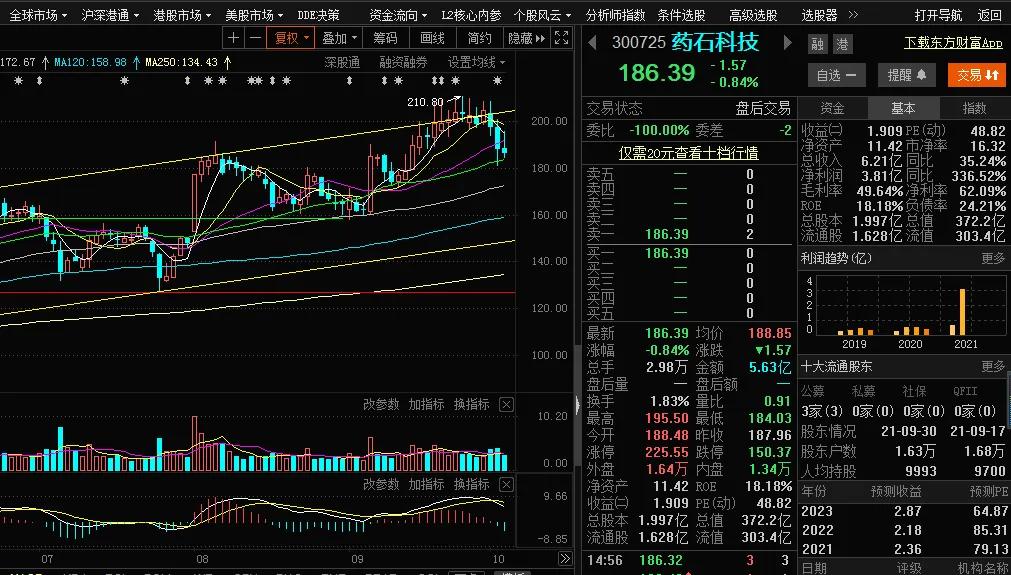
Task: Switch to the 指数 tab
Action: 974,108
